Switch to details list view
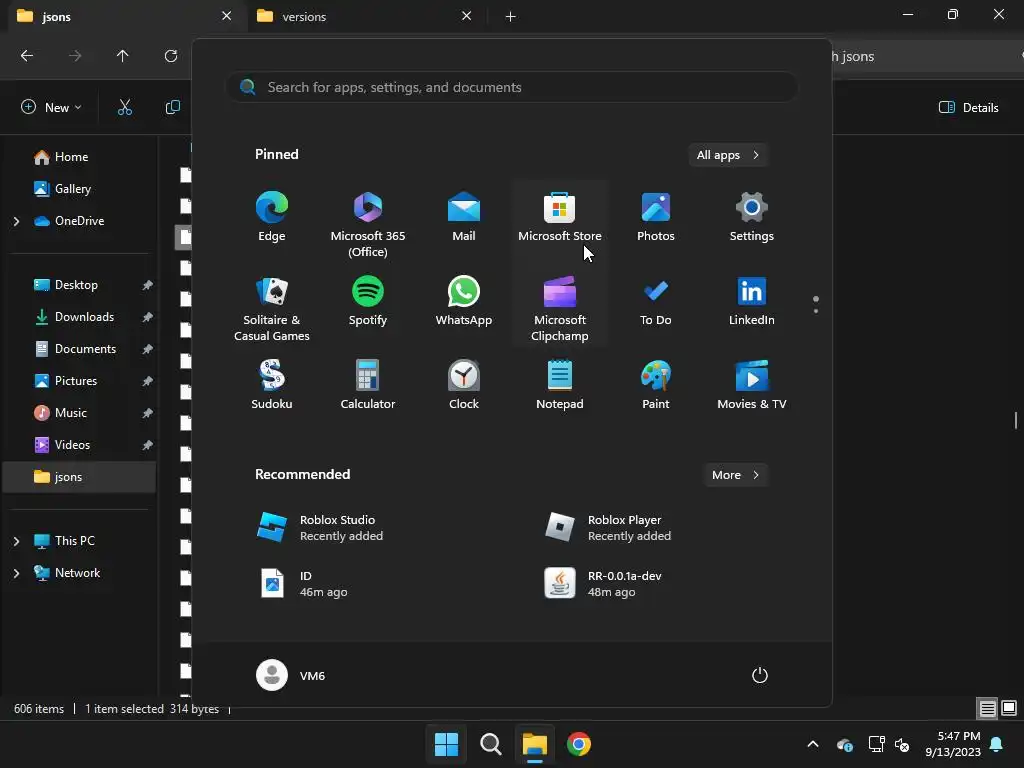The width and height of the screenshot is (1024, 768). click(x=987, y=708)
